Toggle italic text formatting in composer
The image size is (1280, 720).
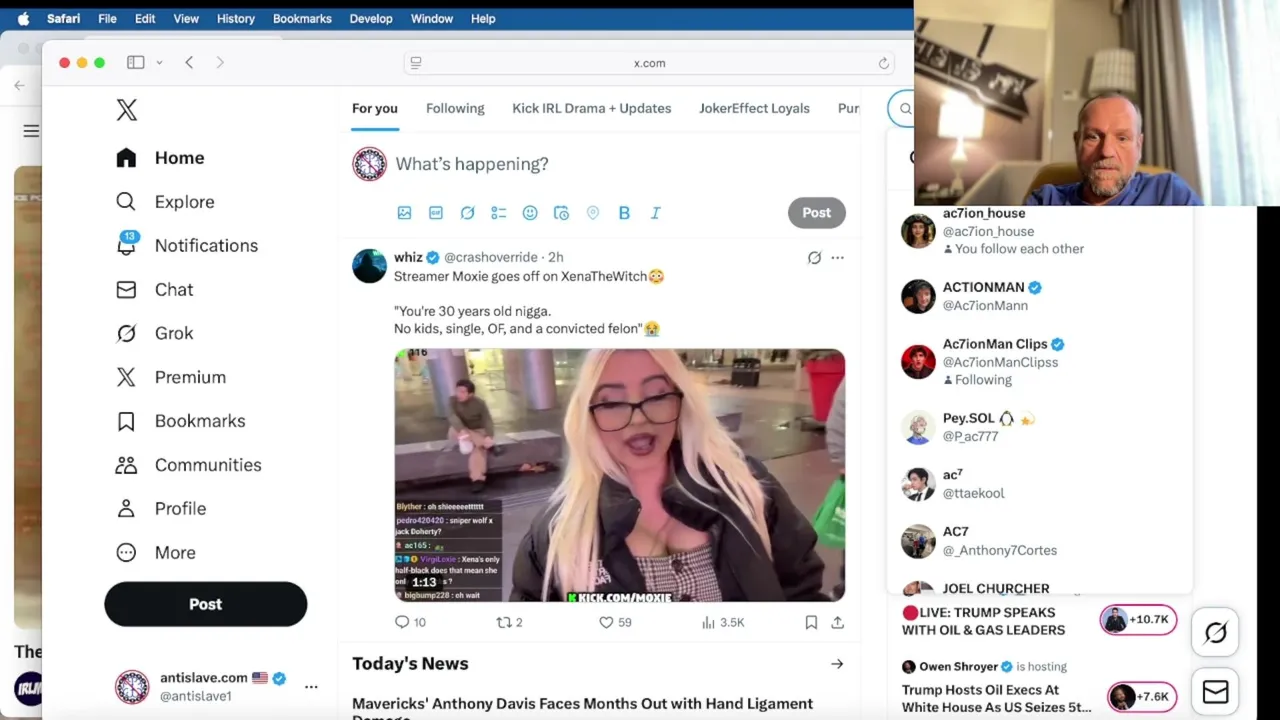(656, 213)
